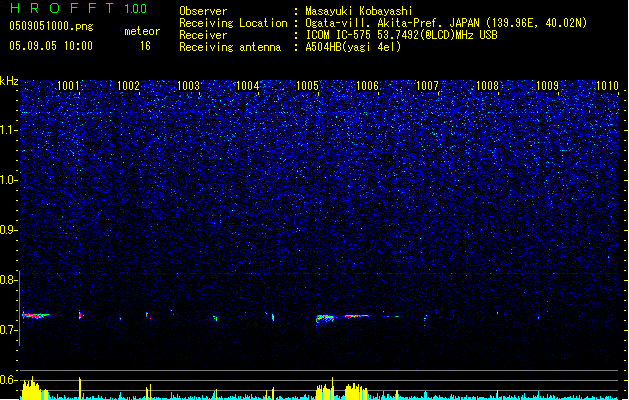Click the date stamp 05.09.05 10:00
629x400 pixels.
(51, 46)
